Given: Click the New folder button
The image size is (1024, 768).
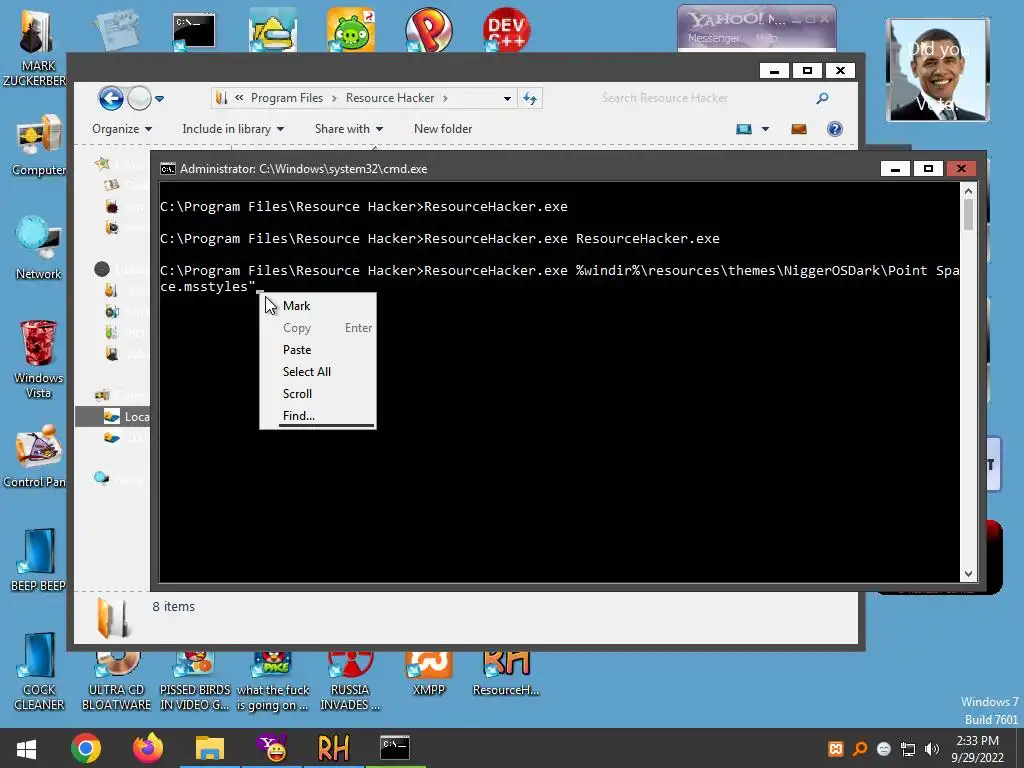Looking at the screenshot, I should [443, 129].
